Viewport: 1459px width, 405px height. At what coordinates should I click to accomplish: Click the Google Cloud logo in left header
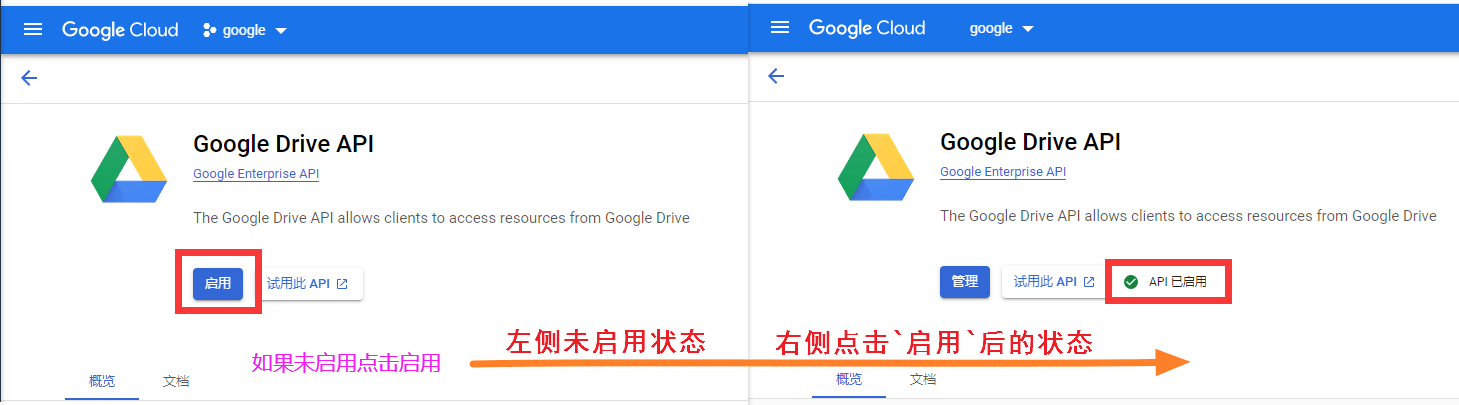point(120,30)
